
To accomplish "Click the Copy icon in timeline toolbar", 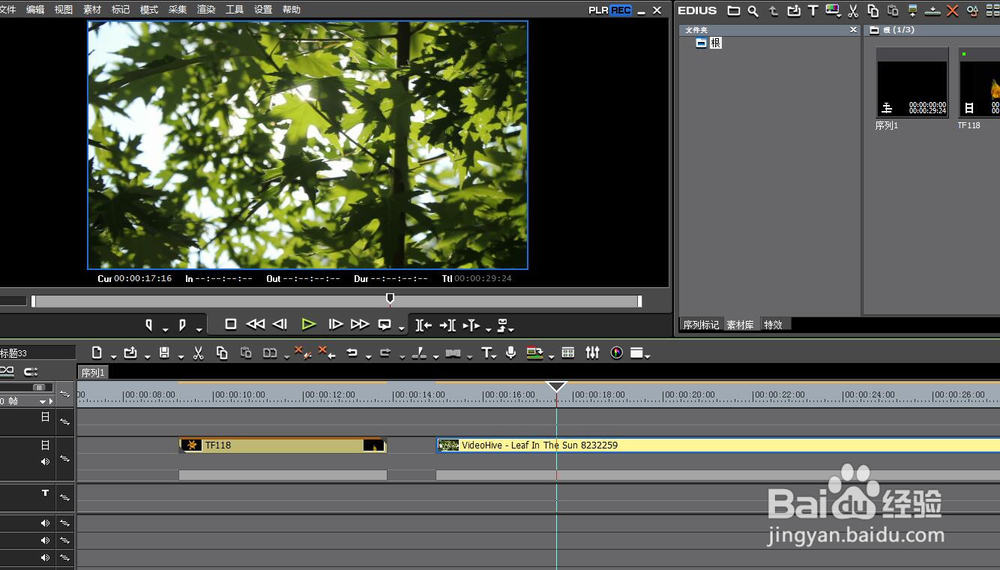I will pos(222,353).
